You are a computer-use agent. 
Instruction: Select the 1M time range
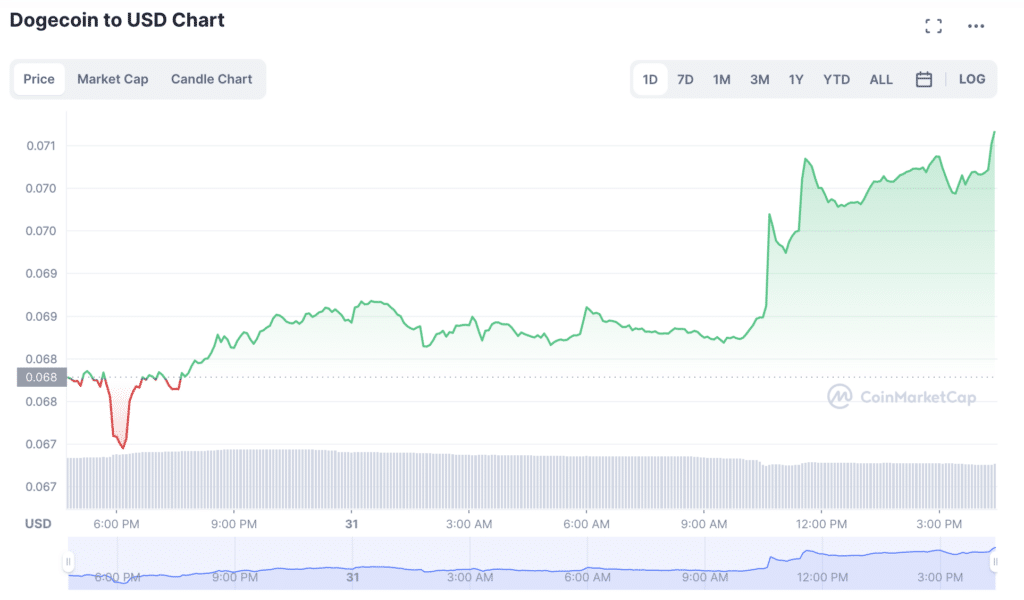click(x=722, y=80)
